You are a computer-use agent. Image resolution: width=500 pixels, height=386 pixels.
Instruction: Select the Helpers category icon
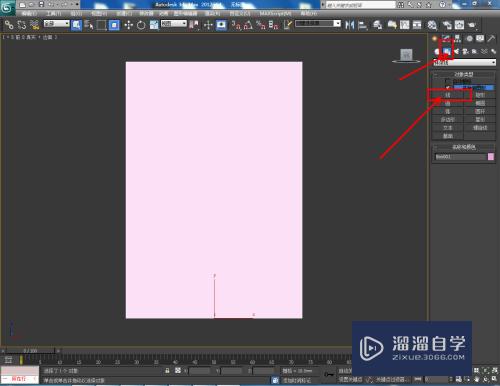475,51
